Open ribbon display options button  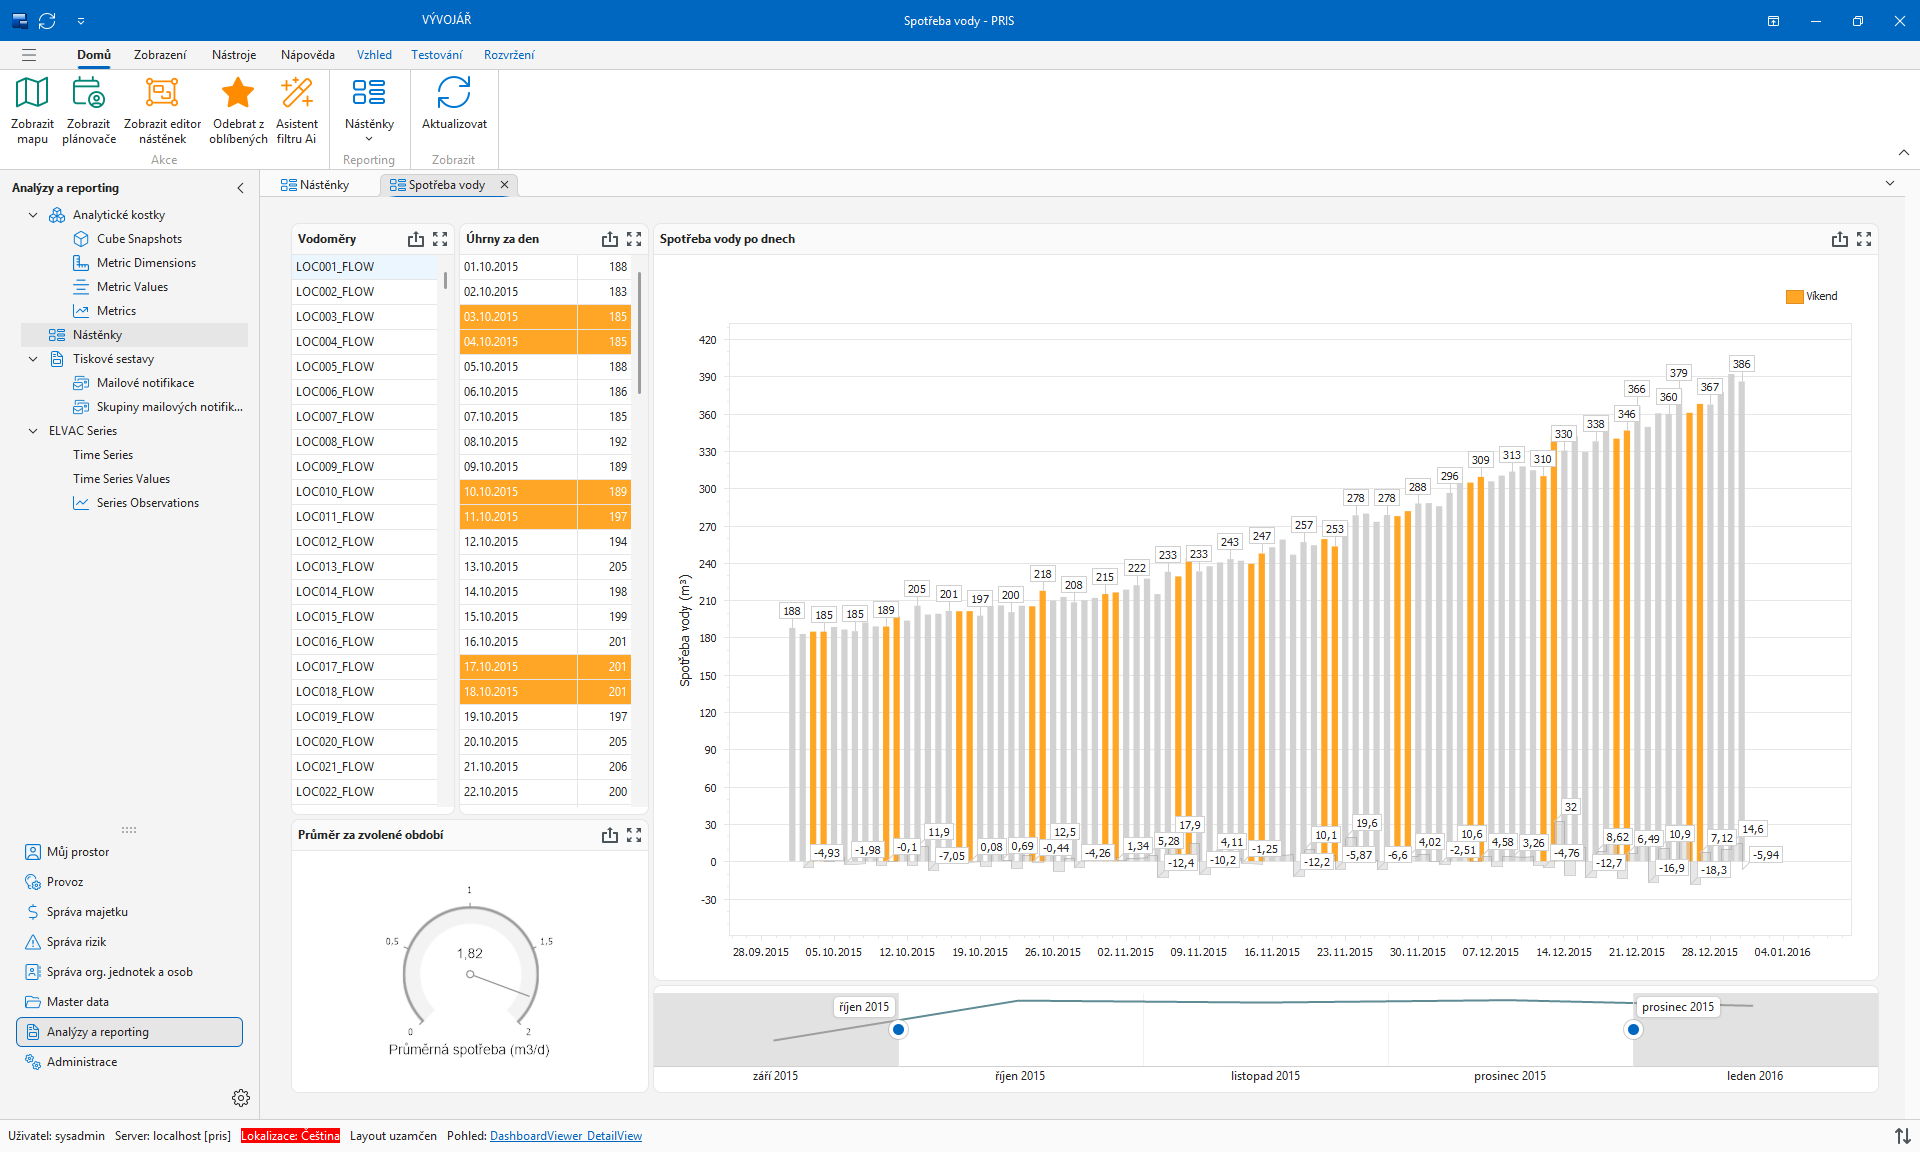coord(1773,20)
